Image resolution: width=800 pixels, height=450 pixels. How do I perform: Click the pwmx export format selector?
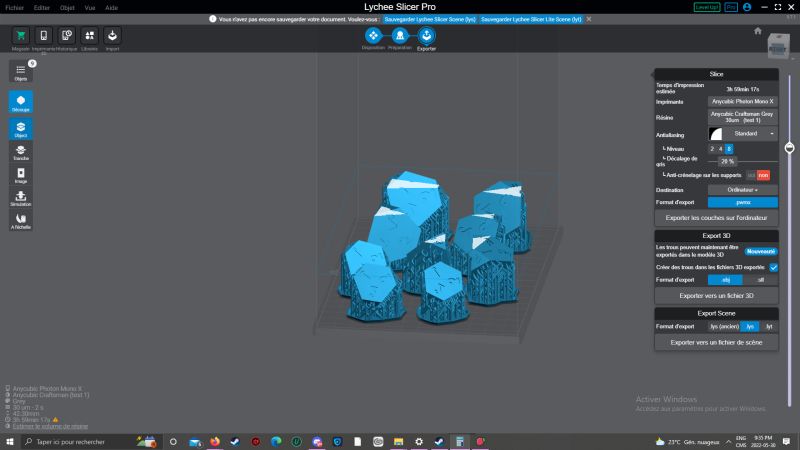(x=743, y=203)
